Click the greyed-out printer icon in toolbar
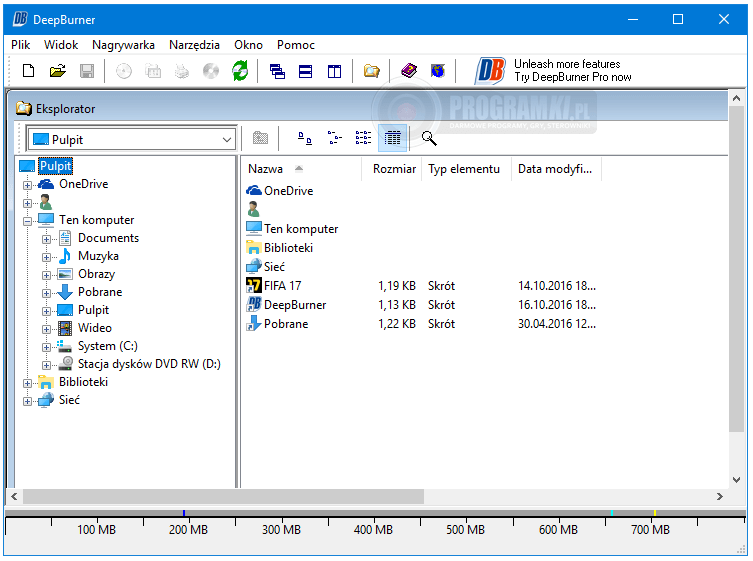753x561 pixels. [182, 71]
